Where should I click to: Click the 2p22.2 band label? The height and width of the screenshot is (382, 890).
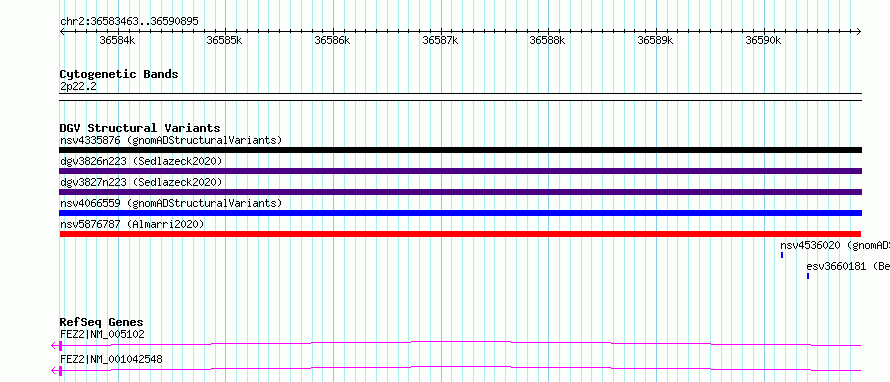click(78, 86)
